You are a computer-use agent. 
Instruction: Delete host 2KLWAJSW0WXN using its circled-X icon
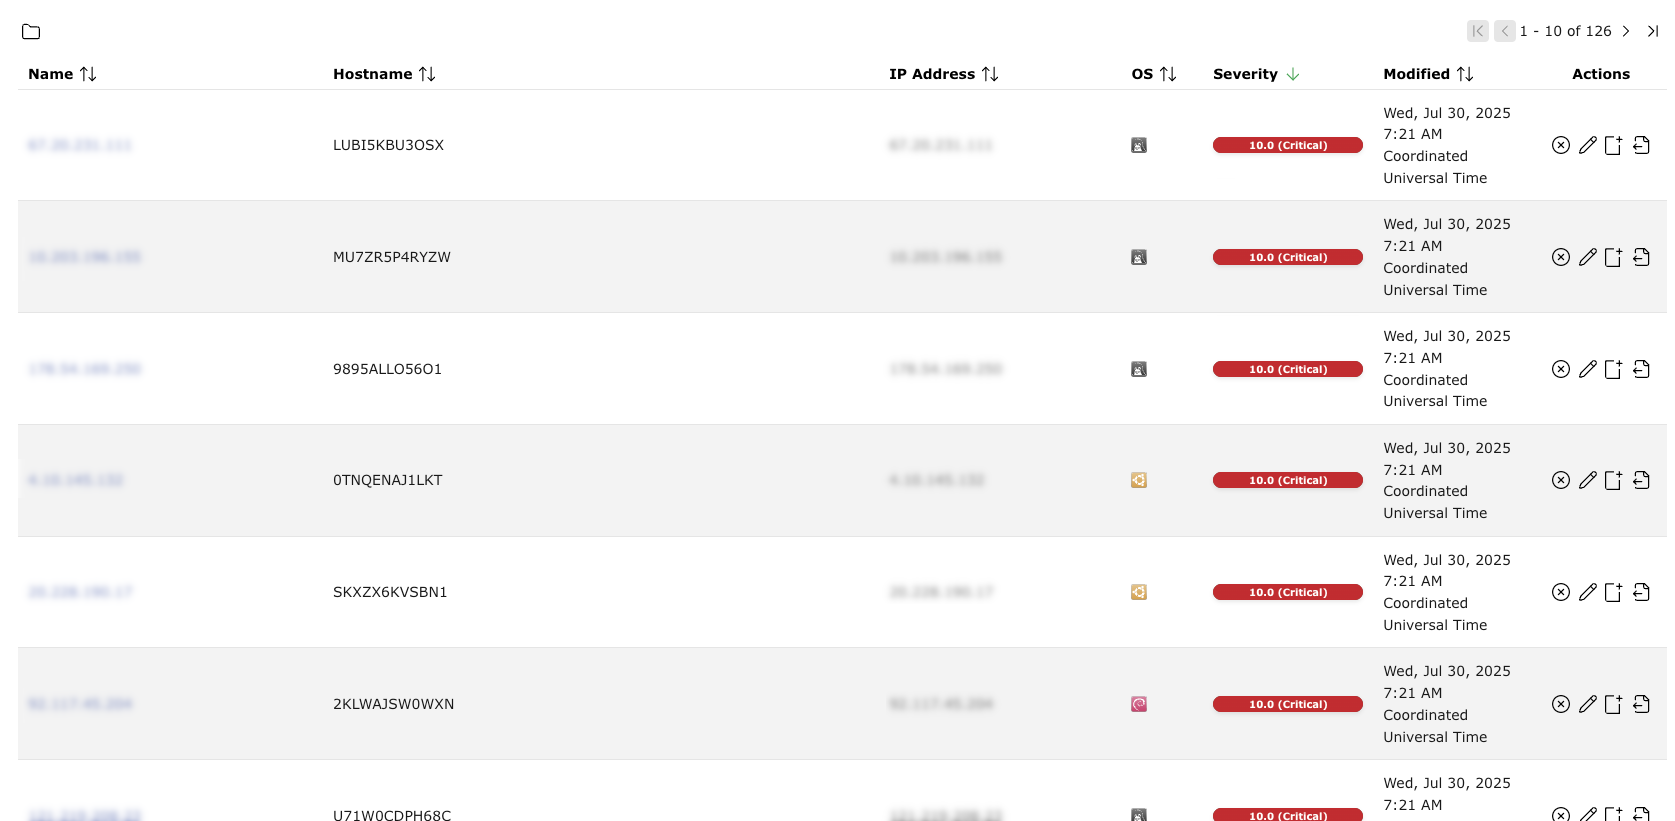[x=1560, y=704]
